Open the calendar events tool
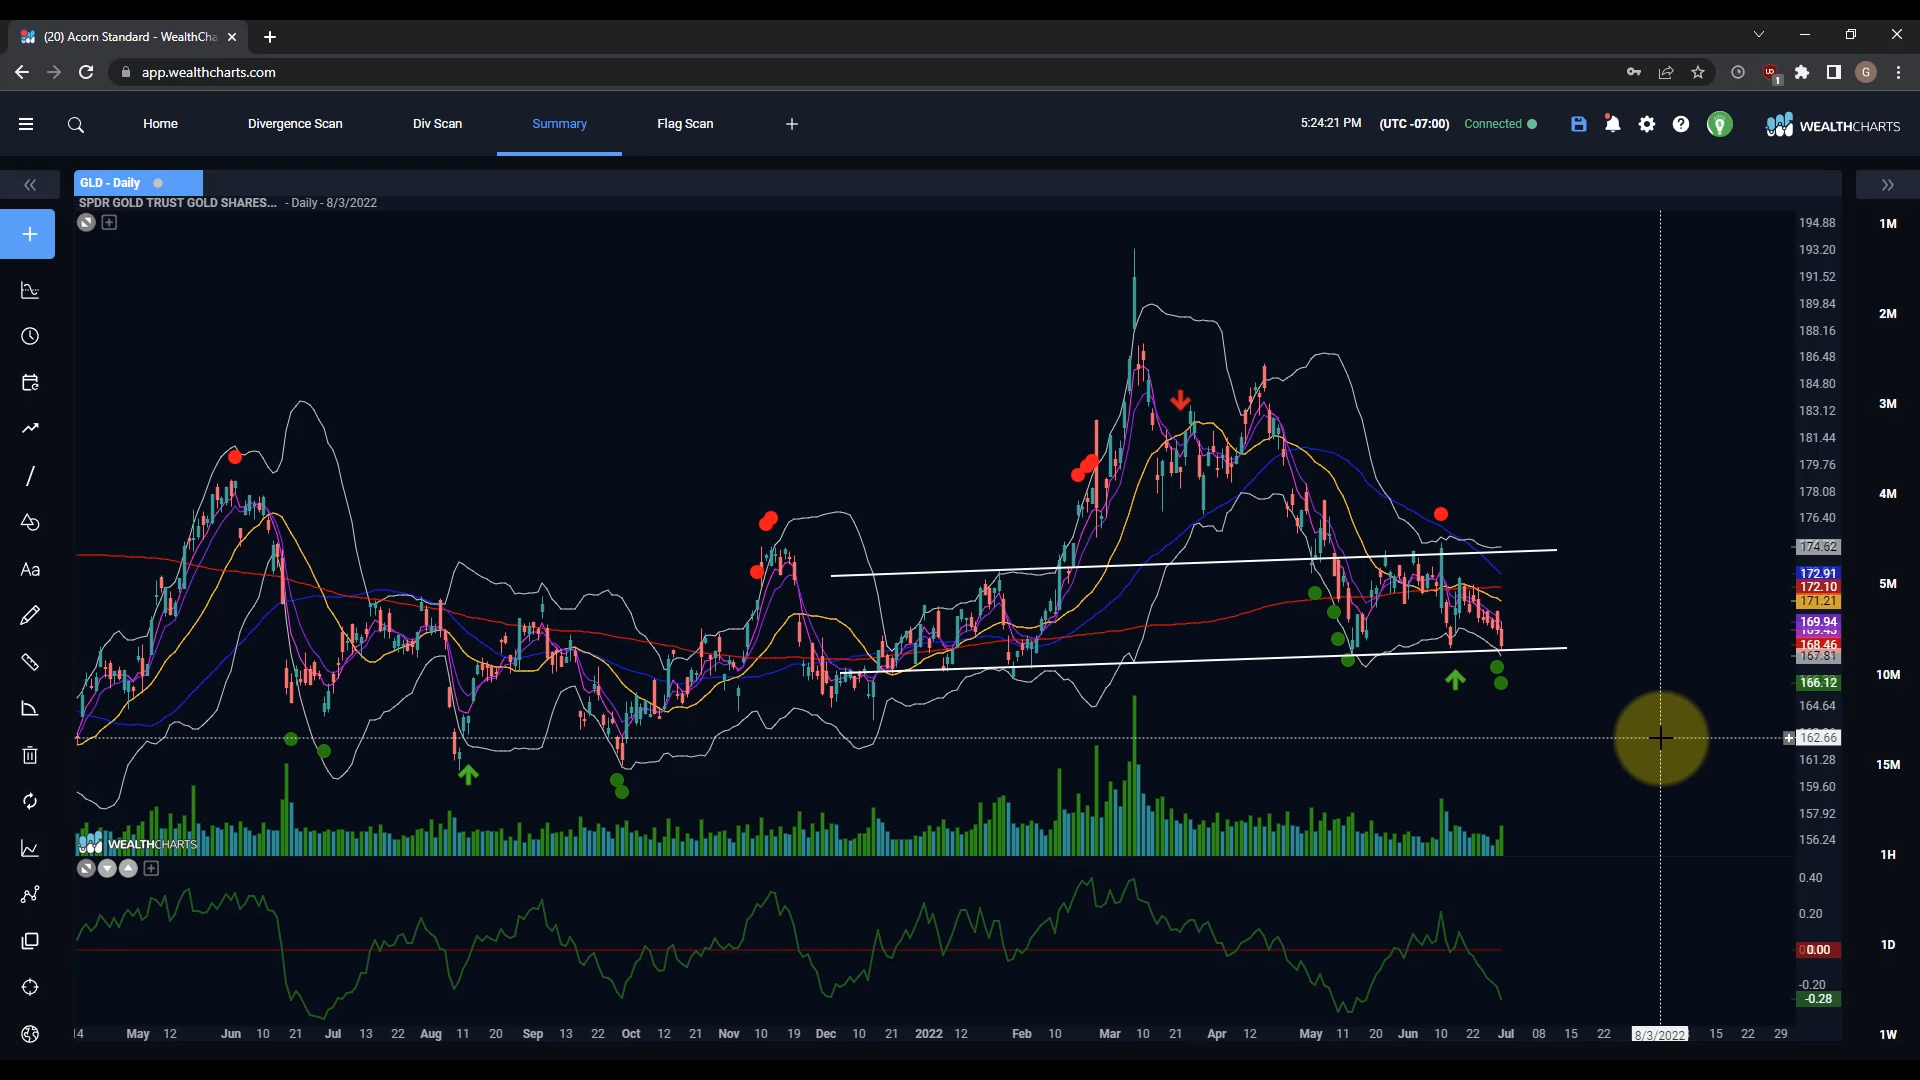1920x1080 pixels. click(x=30, y=383)
